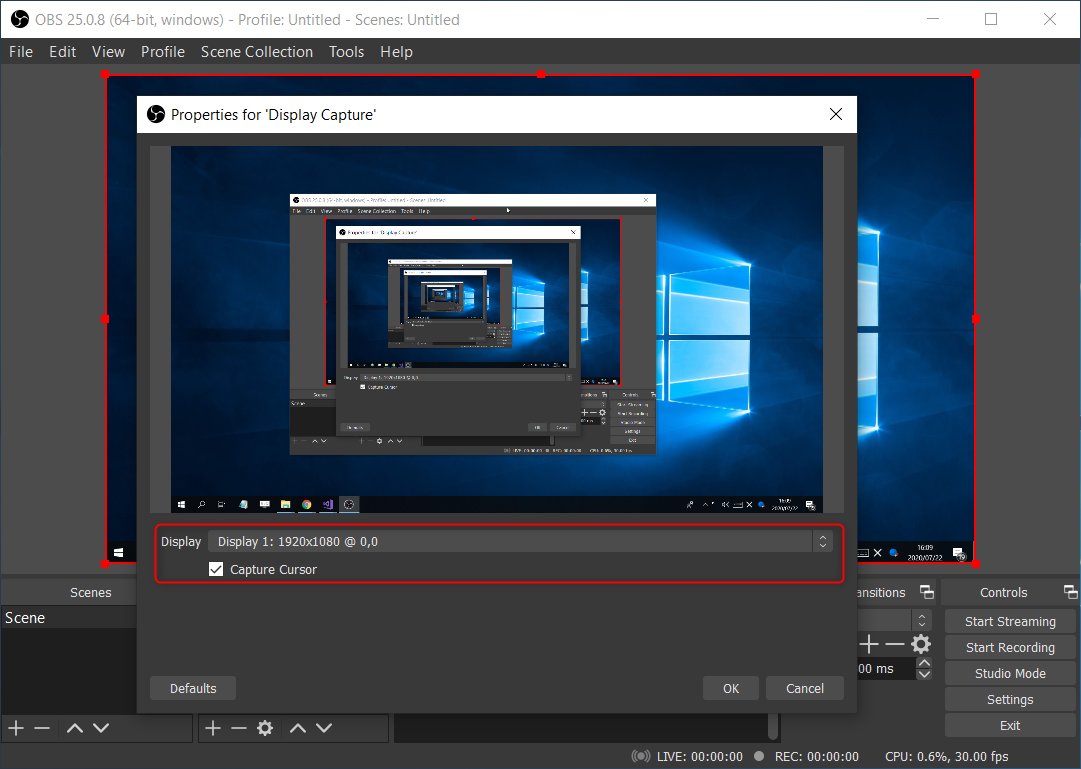
Task: Open OBS Settings from Controls
Action: coord(1010,699)
